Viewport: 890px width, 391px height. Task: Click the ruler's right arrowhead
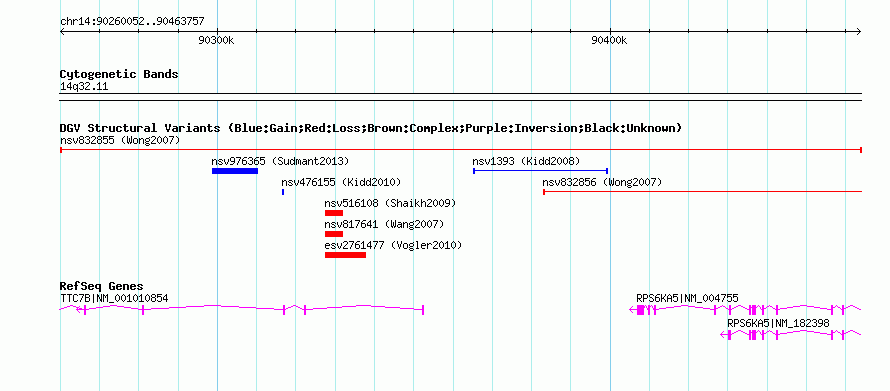(x=859, y=31)
